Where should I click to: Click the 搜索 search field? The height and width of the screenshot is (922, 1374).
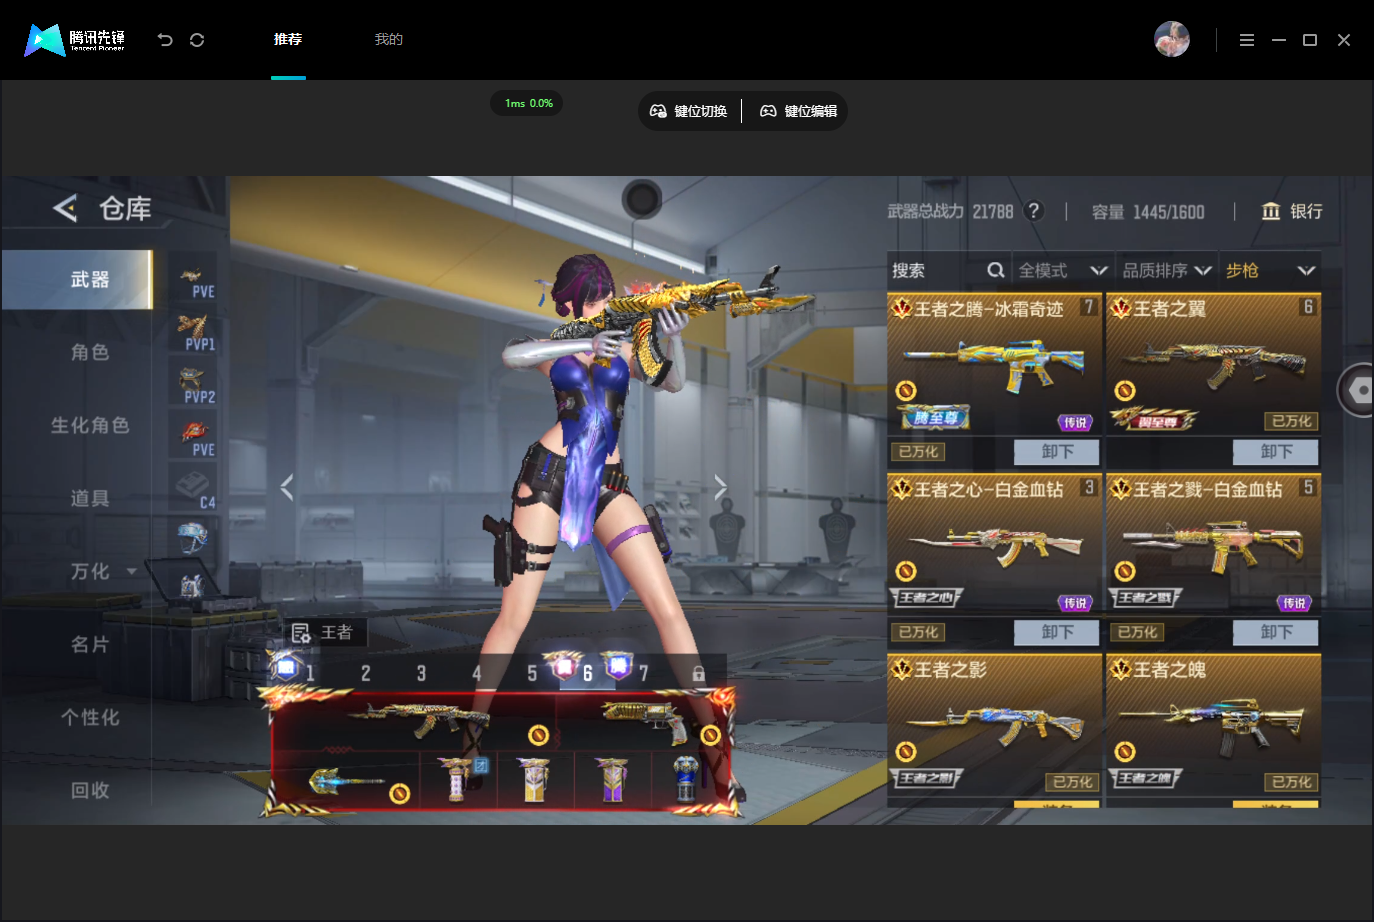point(947,270)
